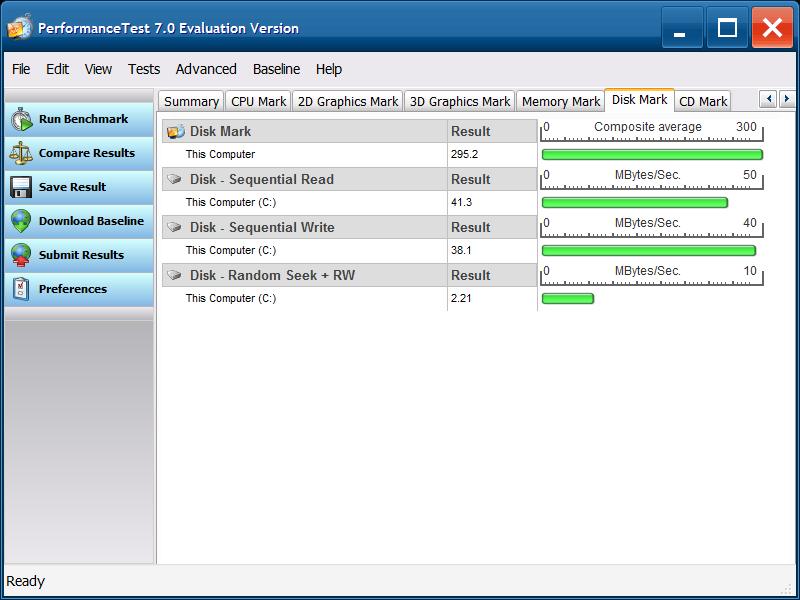Click the Sequential Read MBytes/Sec. scale ruler
800x600 pixels.
pos(652,179)
